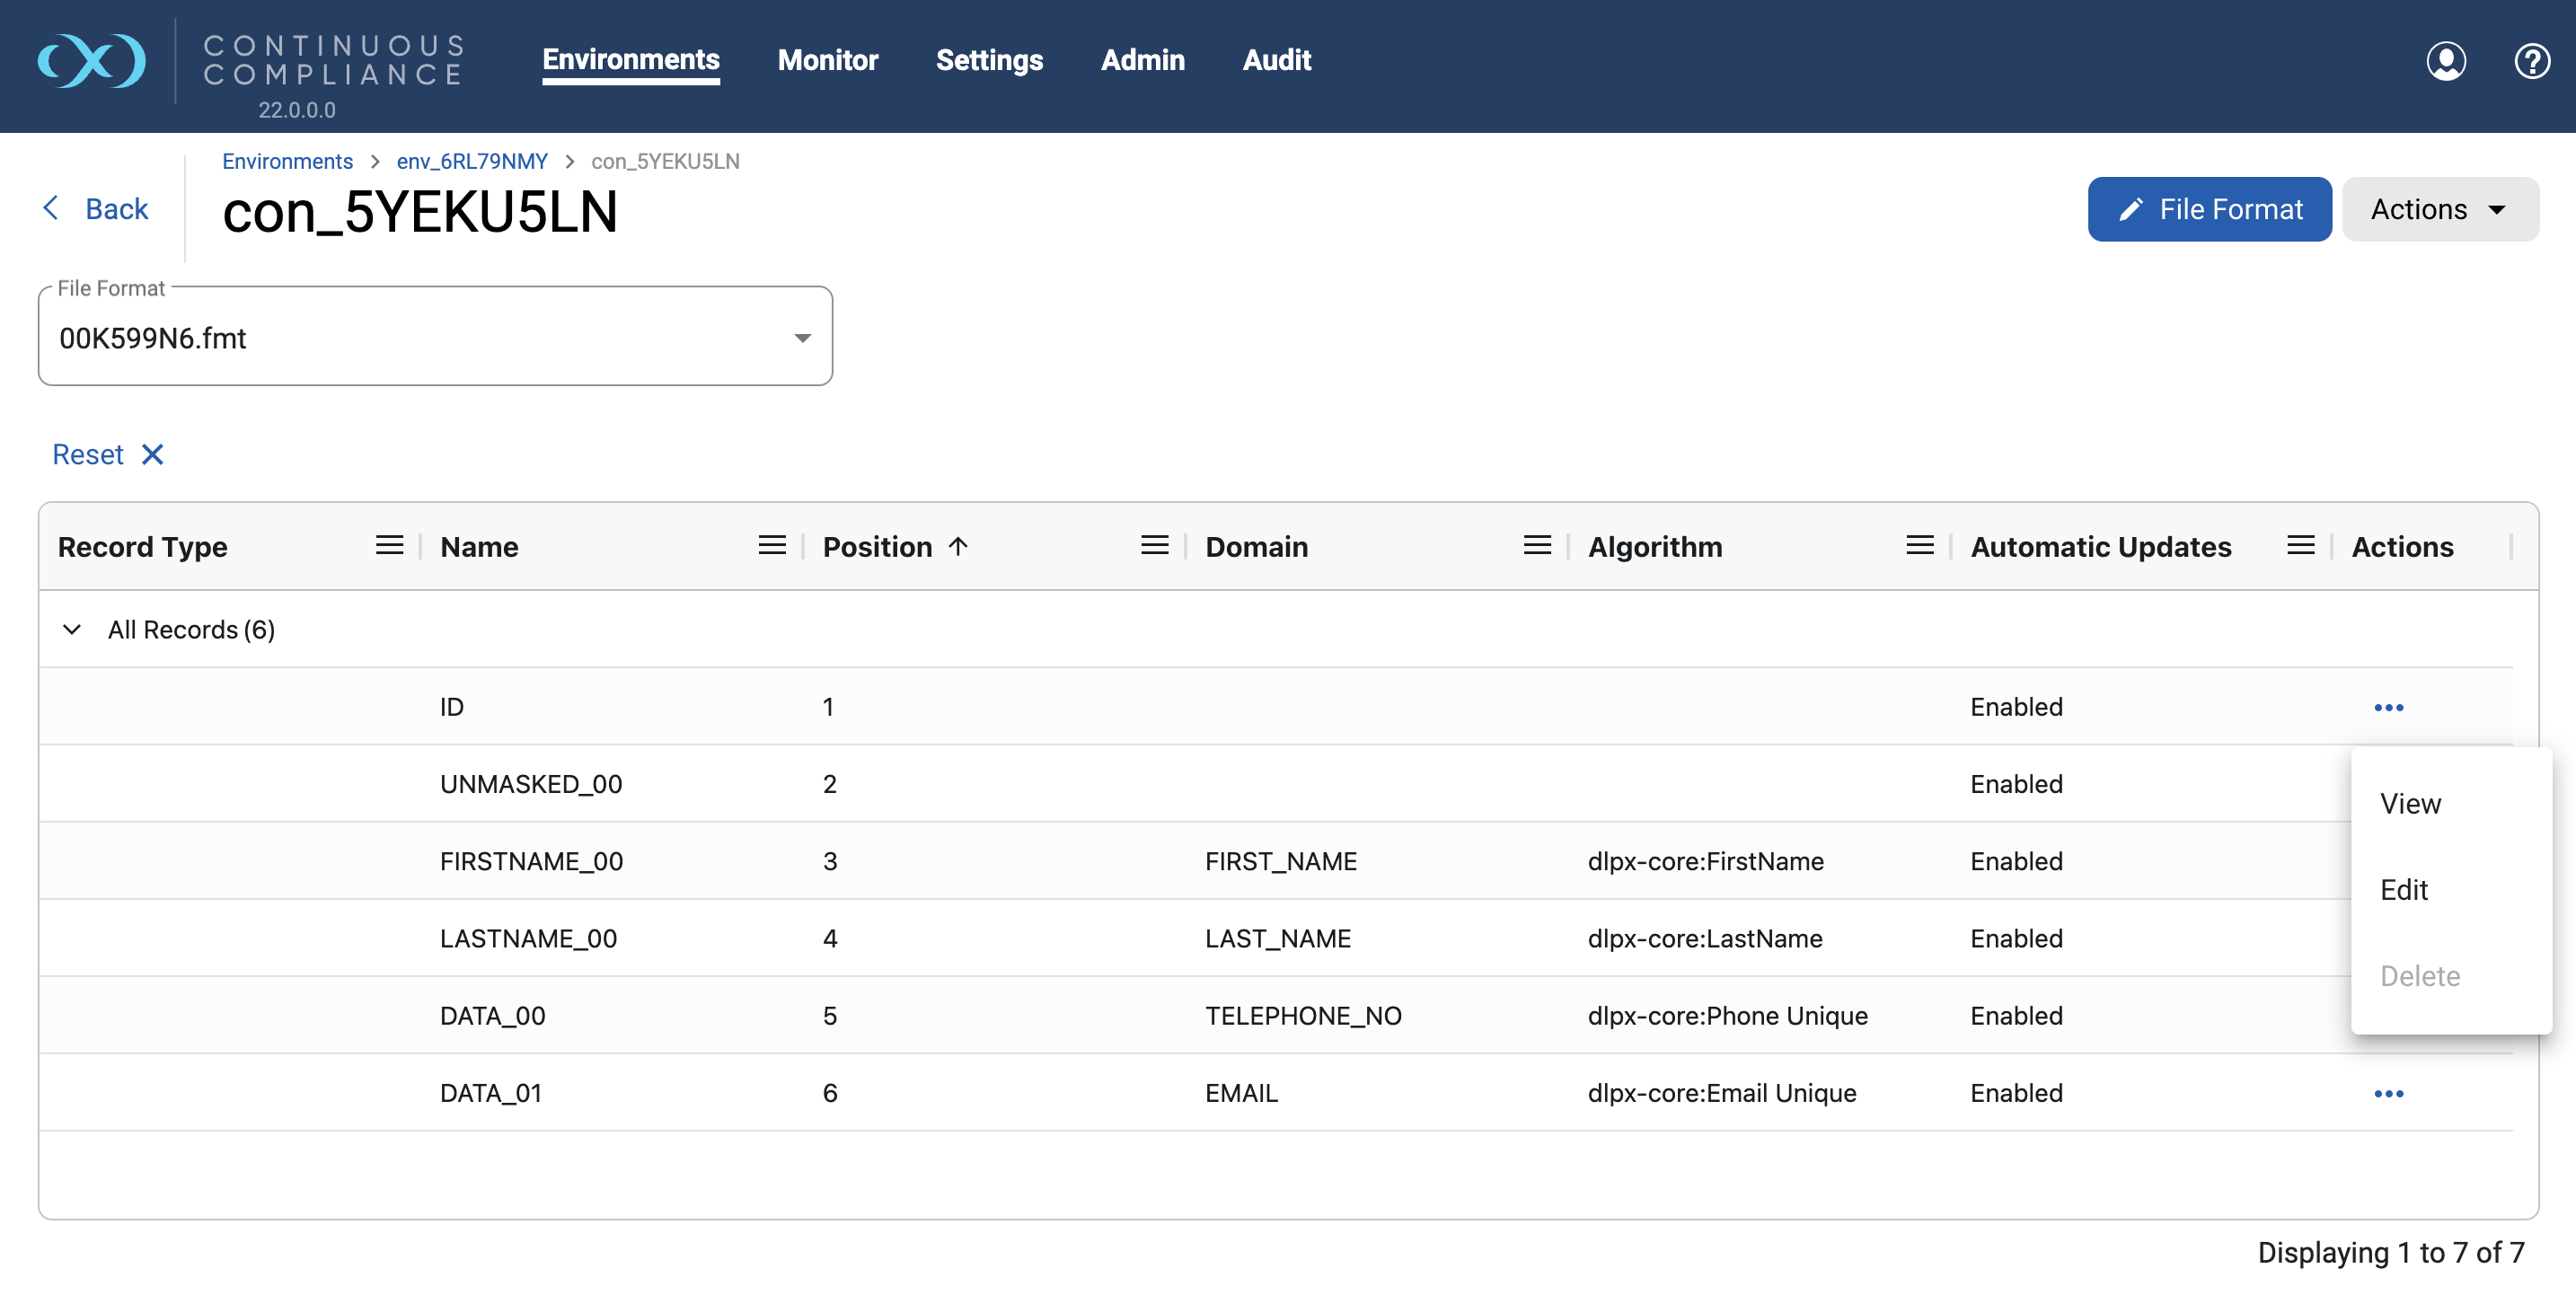
Task: Click the Continuous Compliance logo icon
Action: pos(92,61)
